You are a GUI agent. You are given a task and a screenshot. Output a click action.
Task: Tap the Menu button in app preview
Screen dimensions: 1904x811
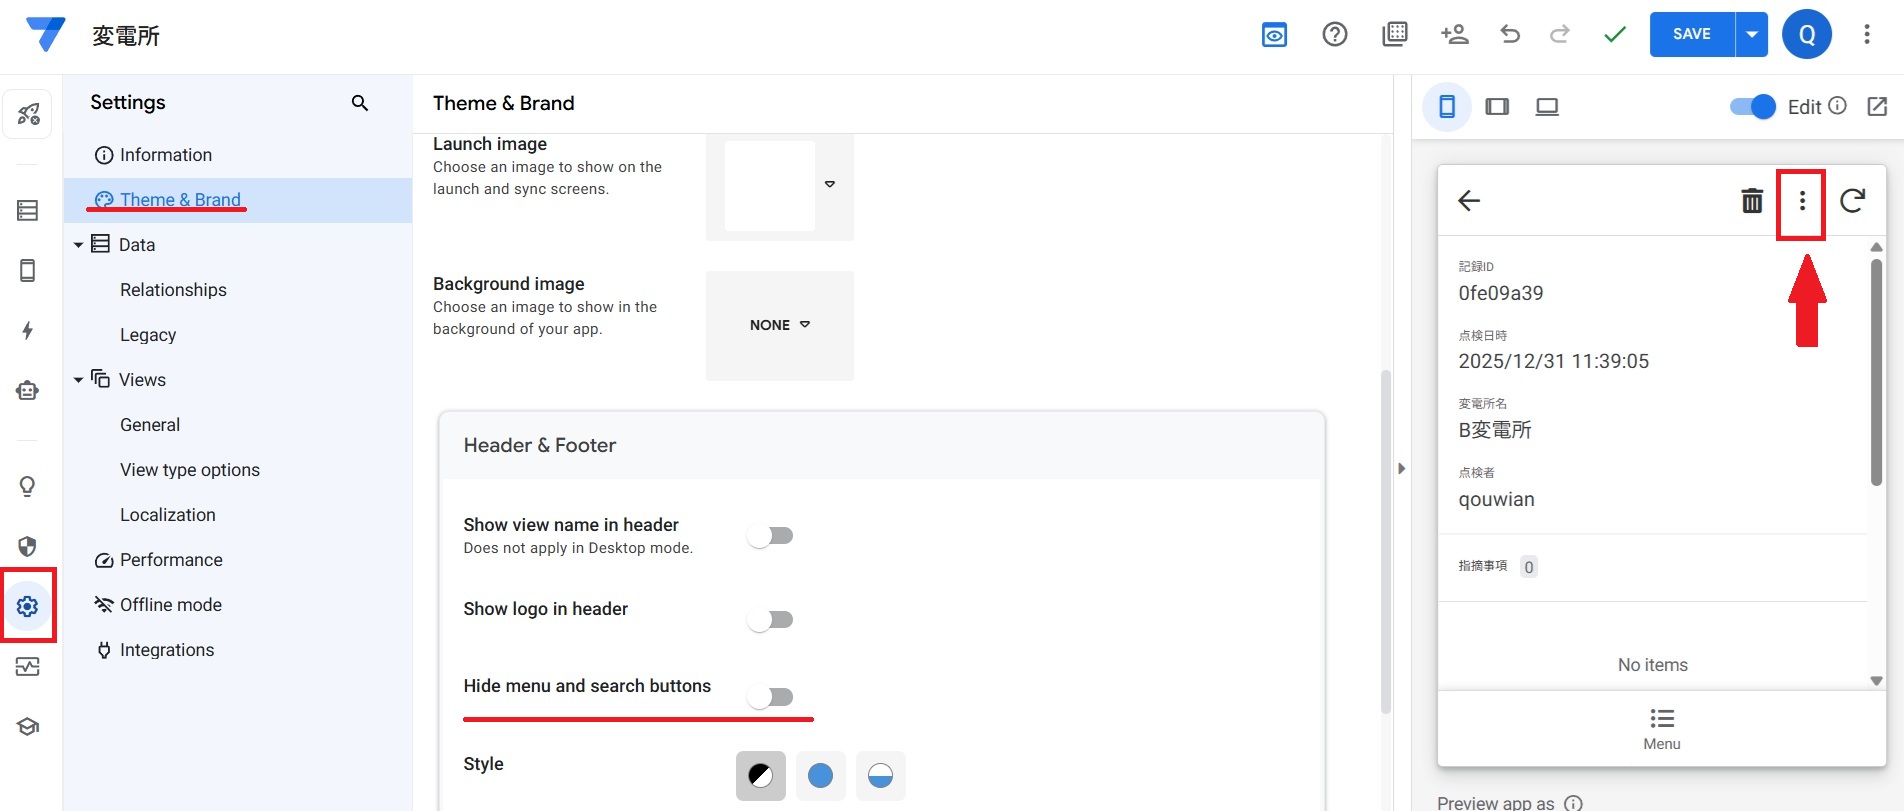tap(1661, 729)
